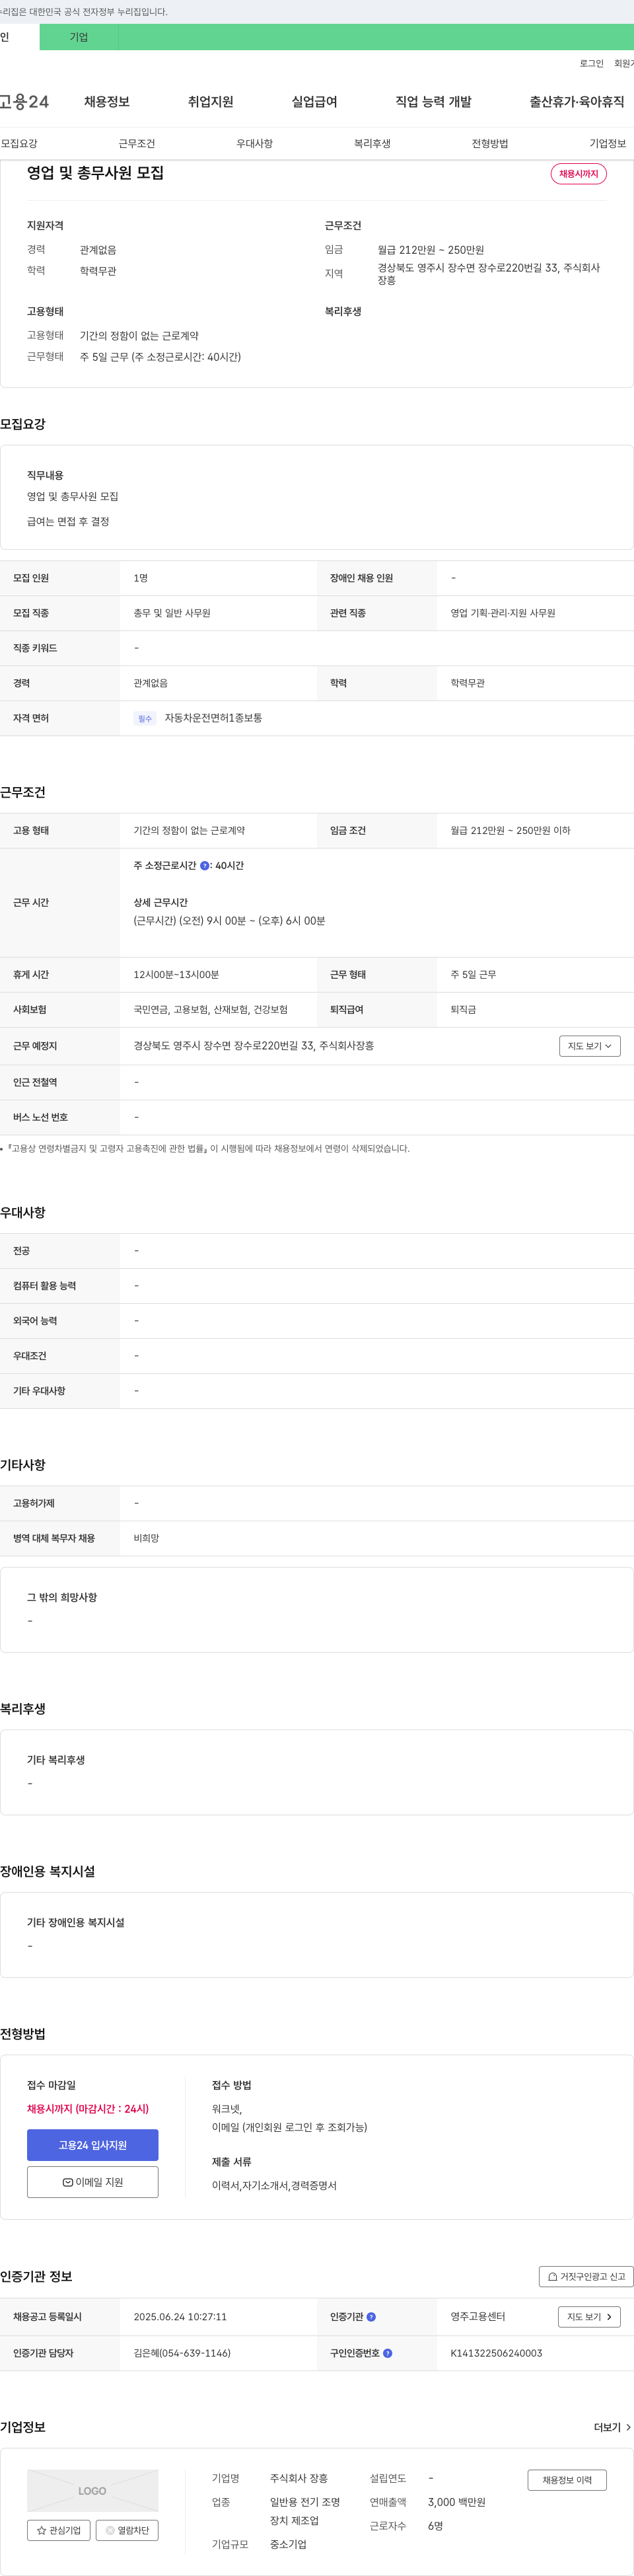Viewport: 634px width, 2576px height.
Task: Select the 12시00분~13시00분 break time cell
Action: click(176, 974)
